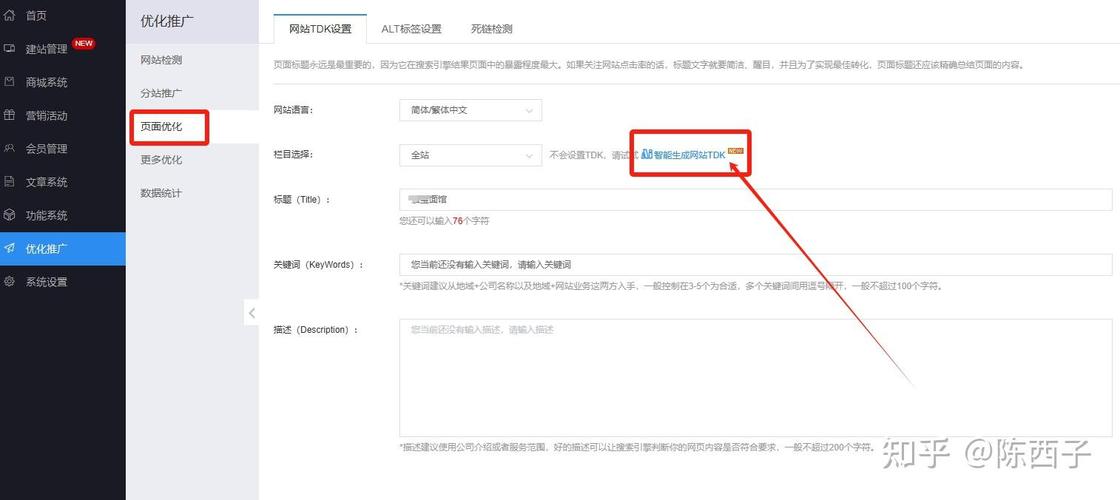Click the 描述 Description text area

coord(755,378)
